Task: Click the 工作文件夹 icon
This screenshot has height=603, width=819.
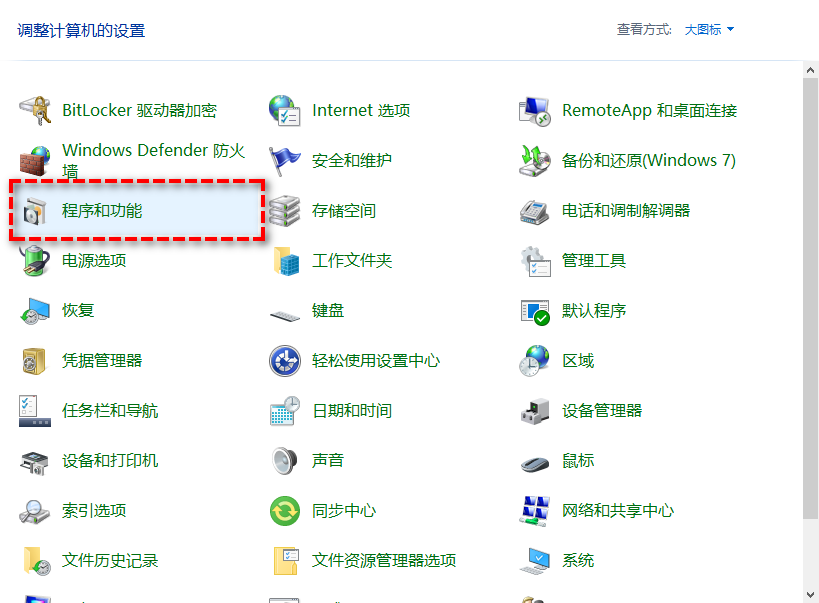Action: point(286,260)
